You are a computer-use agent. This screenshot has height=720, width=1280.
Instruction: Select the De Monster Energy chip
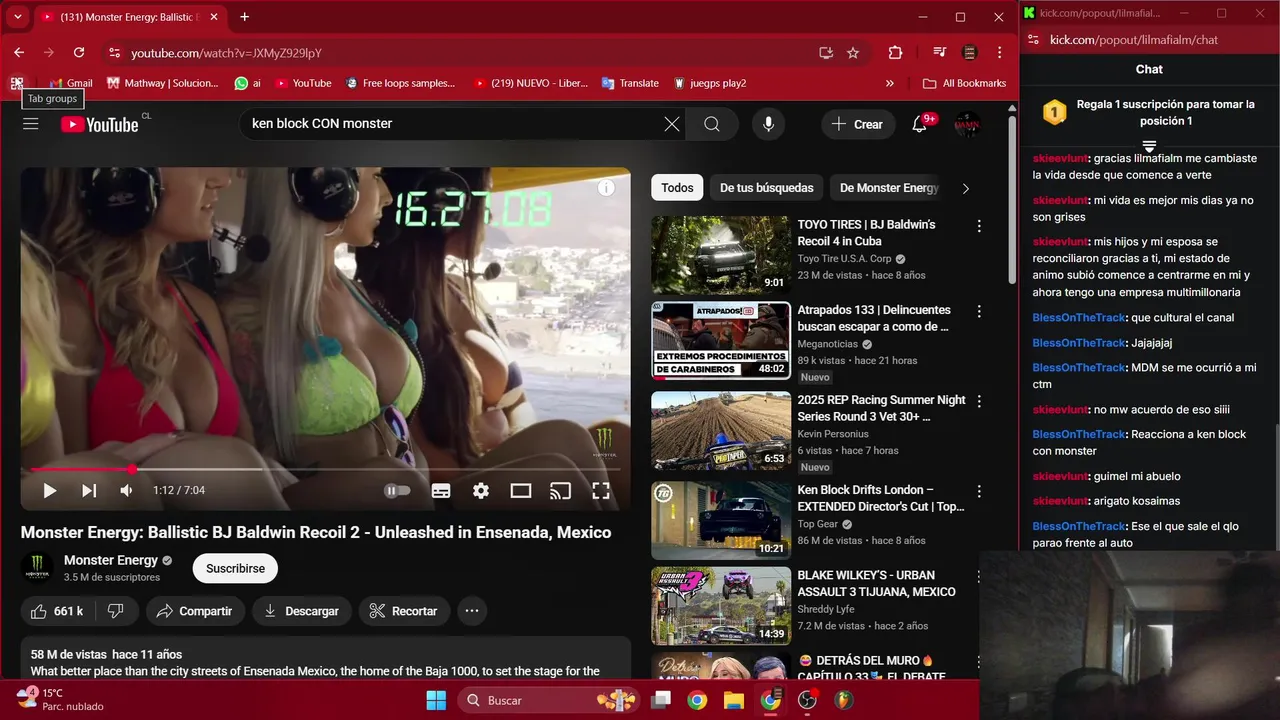point(888,188)
